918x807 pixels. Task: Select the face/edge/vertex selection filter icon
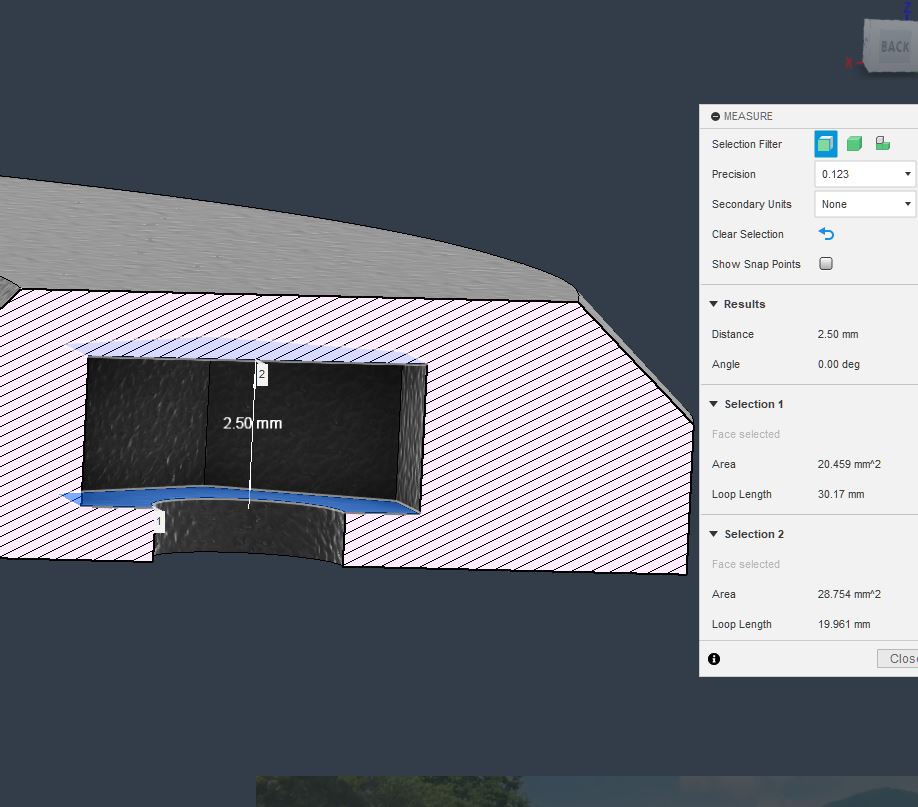coord(825,144)
